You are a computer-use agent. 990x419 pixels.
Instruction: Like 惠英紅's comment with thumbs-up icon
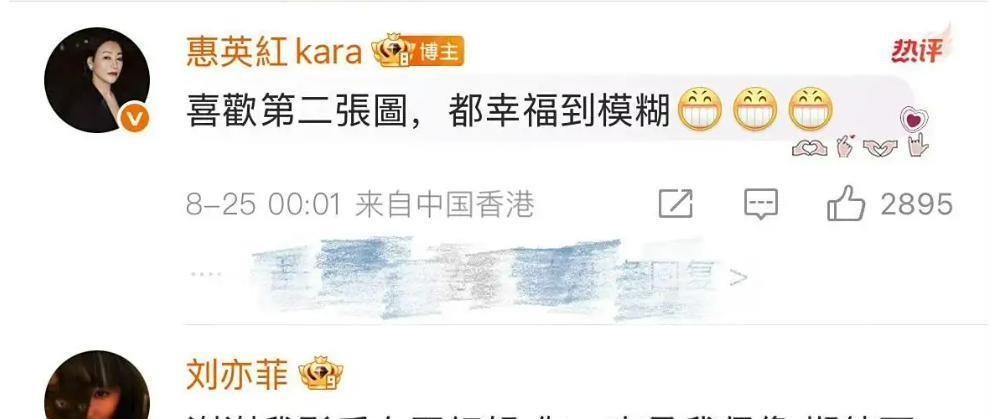coord(846,203)
